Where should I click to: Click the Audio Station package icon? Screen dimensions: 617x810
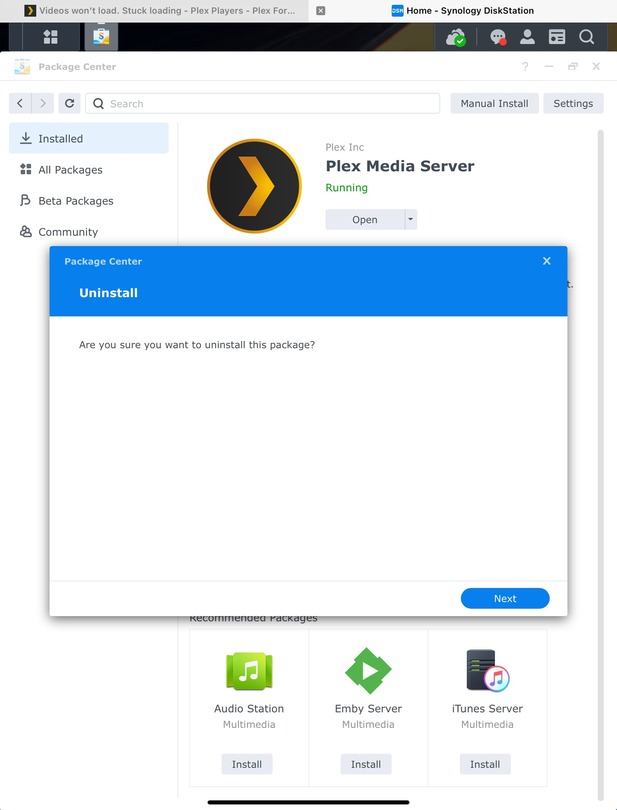point(249,671)
